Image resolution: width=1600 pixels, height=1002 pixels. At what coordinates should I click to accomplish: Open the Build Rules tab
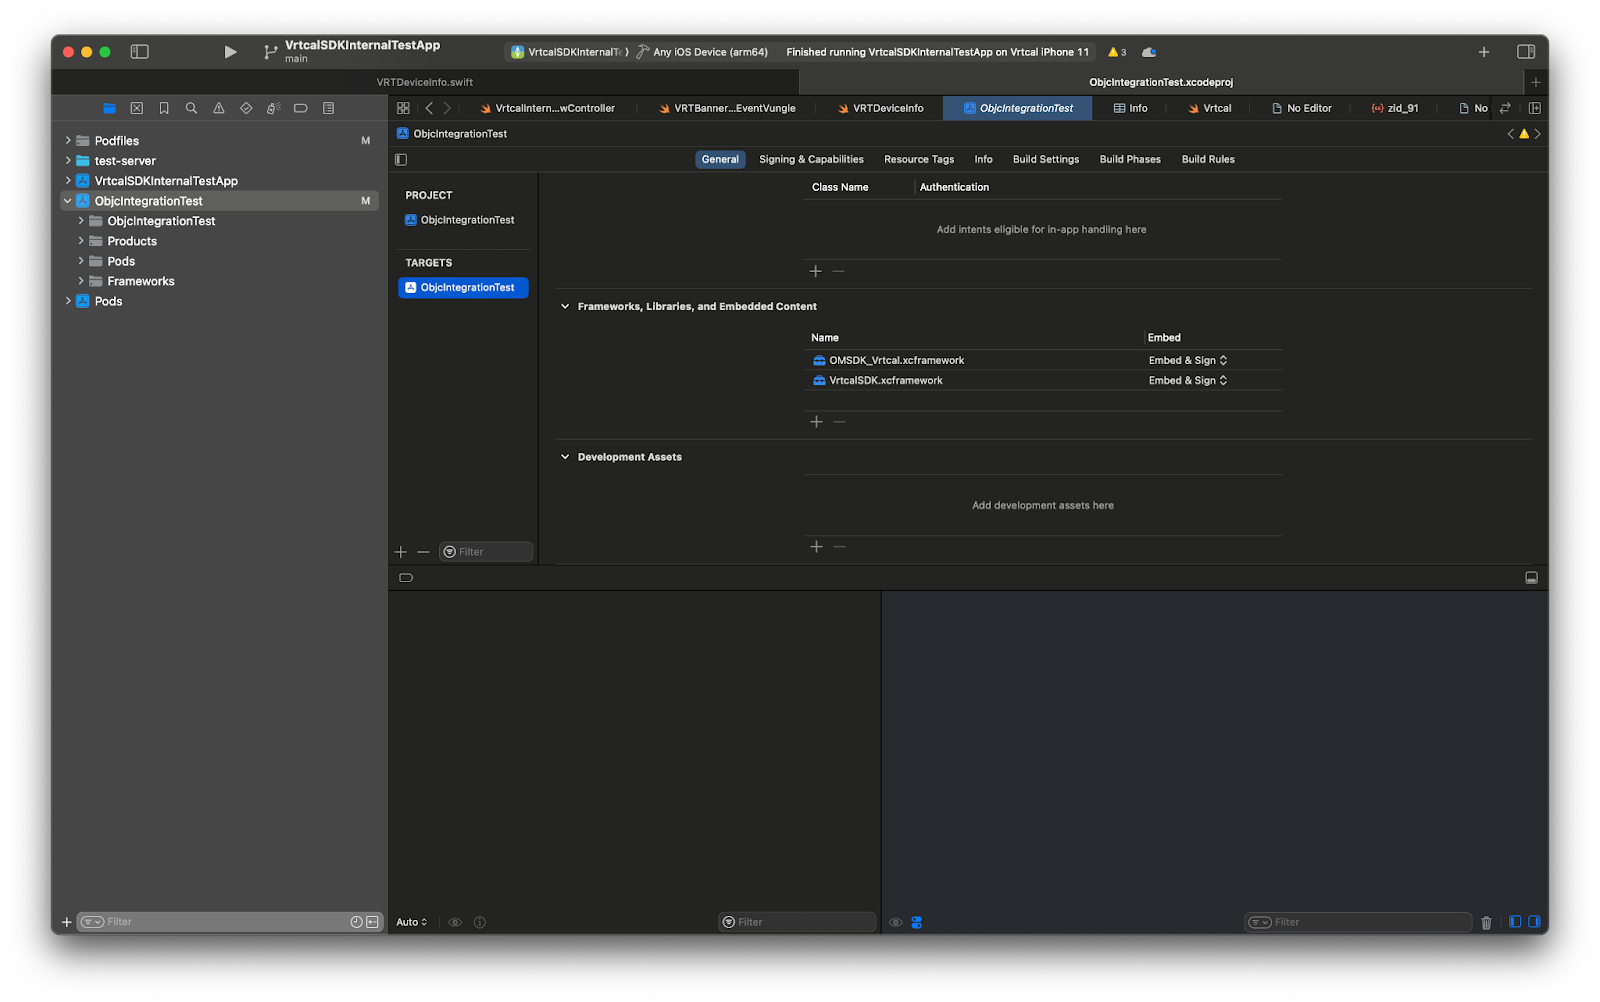[1208, 159]
